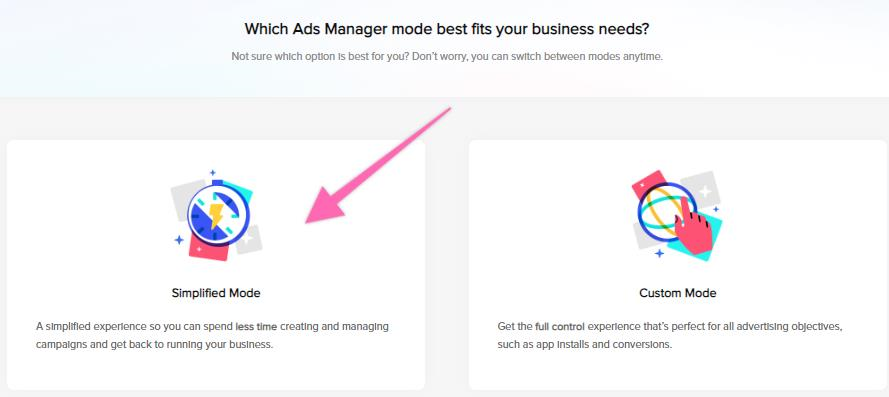Select the Custom Mode title
Image resolution: width=889 pixels, height=397 pixels.
(x=678, y=293)
